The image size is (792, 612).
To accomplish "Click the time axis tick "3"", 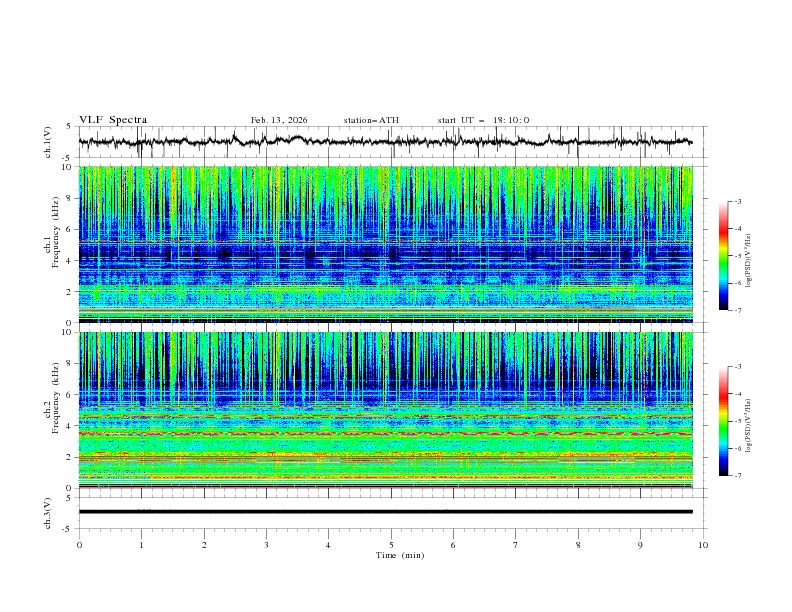I will coord(266,545).
